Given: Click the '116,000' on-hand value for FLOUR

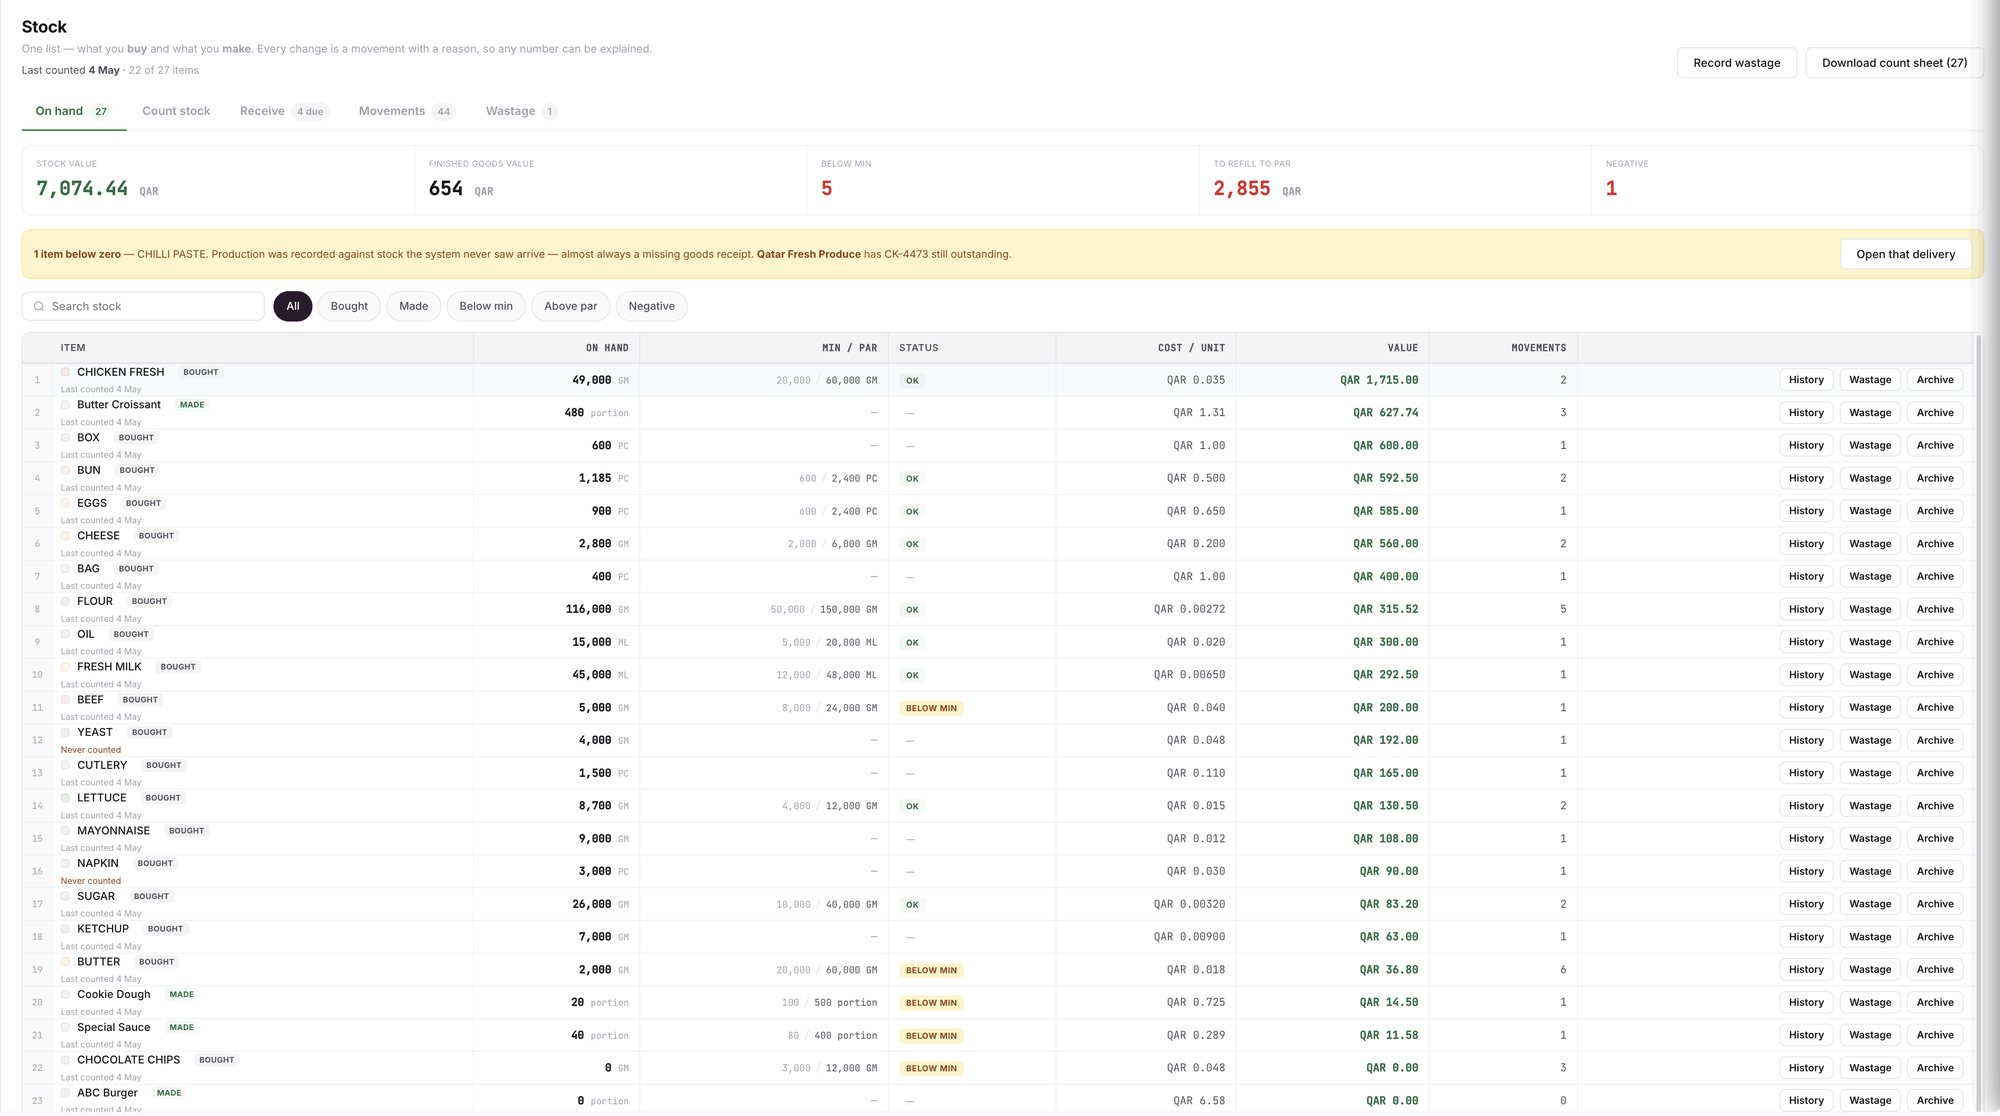Looking at the screenshot, I should pos(588,609).
